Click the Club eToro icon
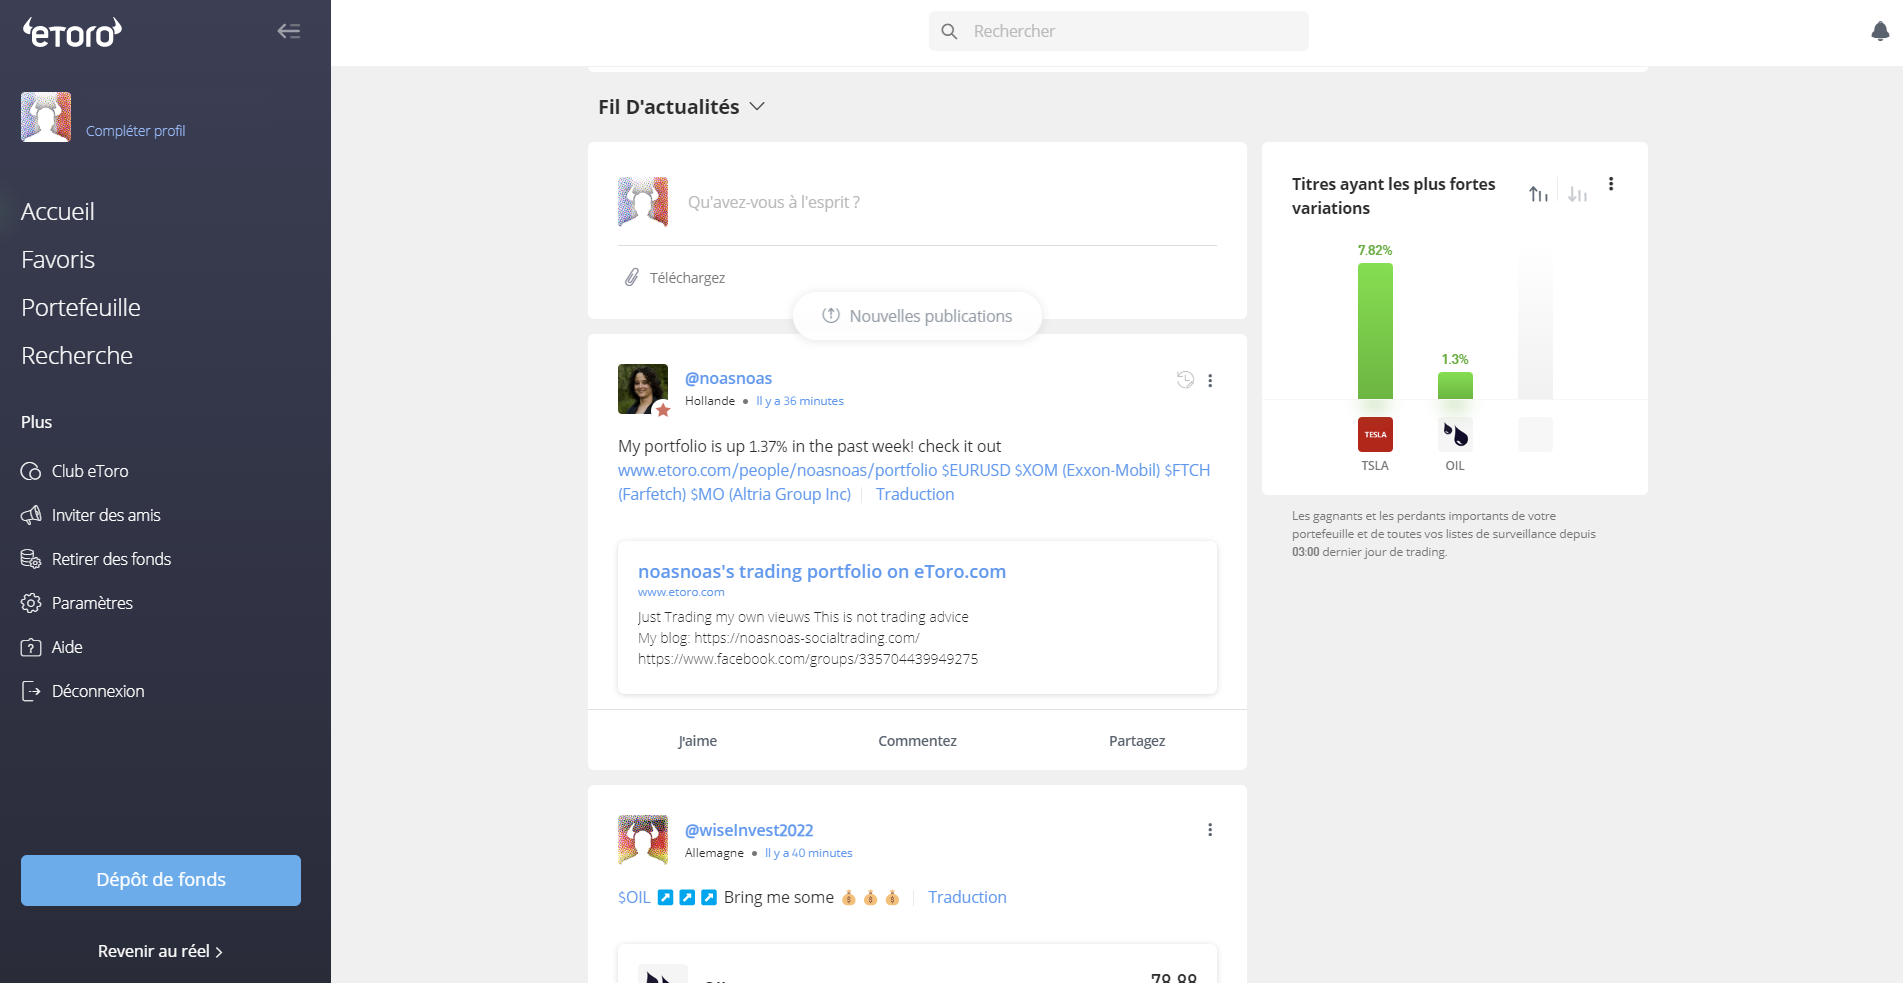1903x983 pixels. pyautogui.click(x=31, y=471)
